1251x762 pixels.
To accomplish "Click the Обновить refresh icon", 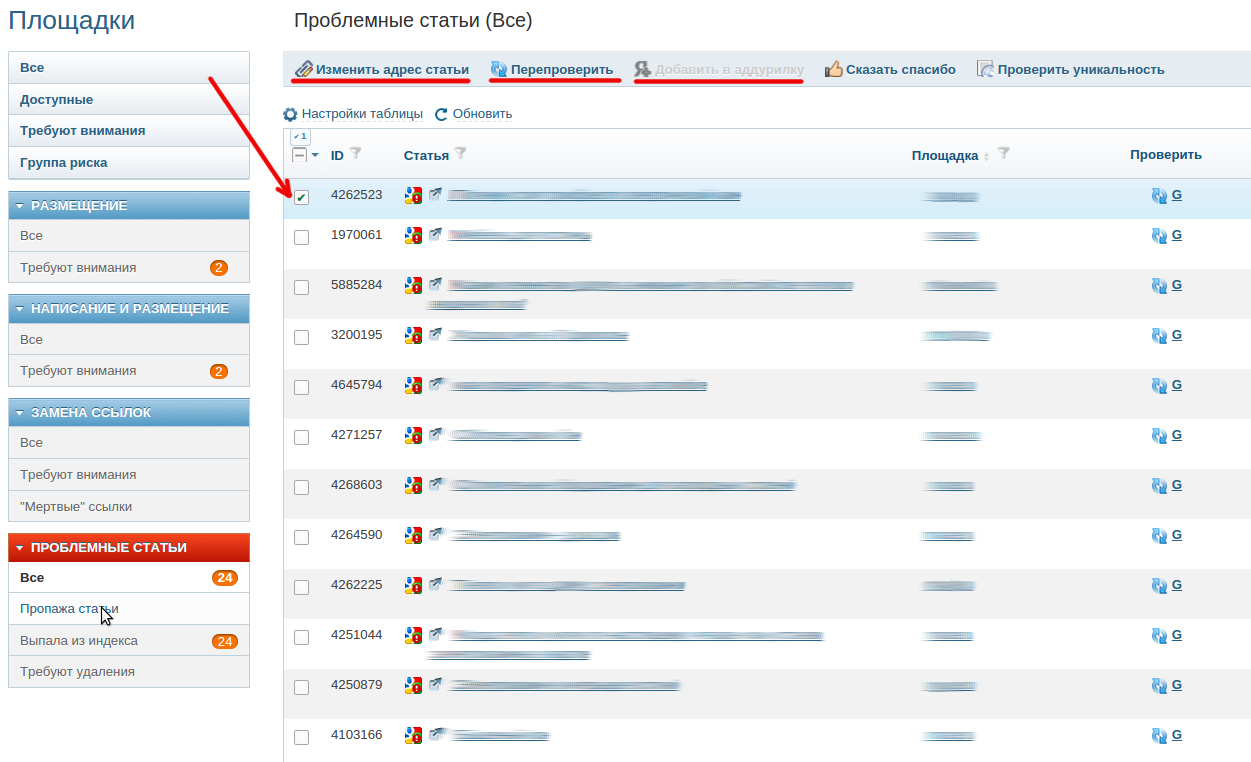I will coord(441,114).
